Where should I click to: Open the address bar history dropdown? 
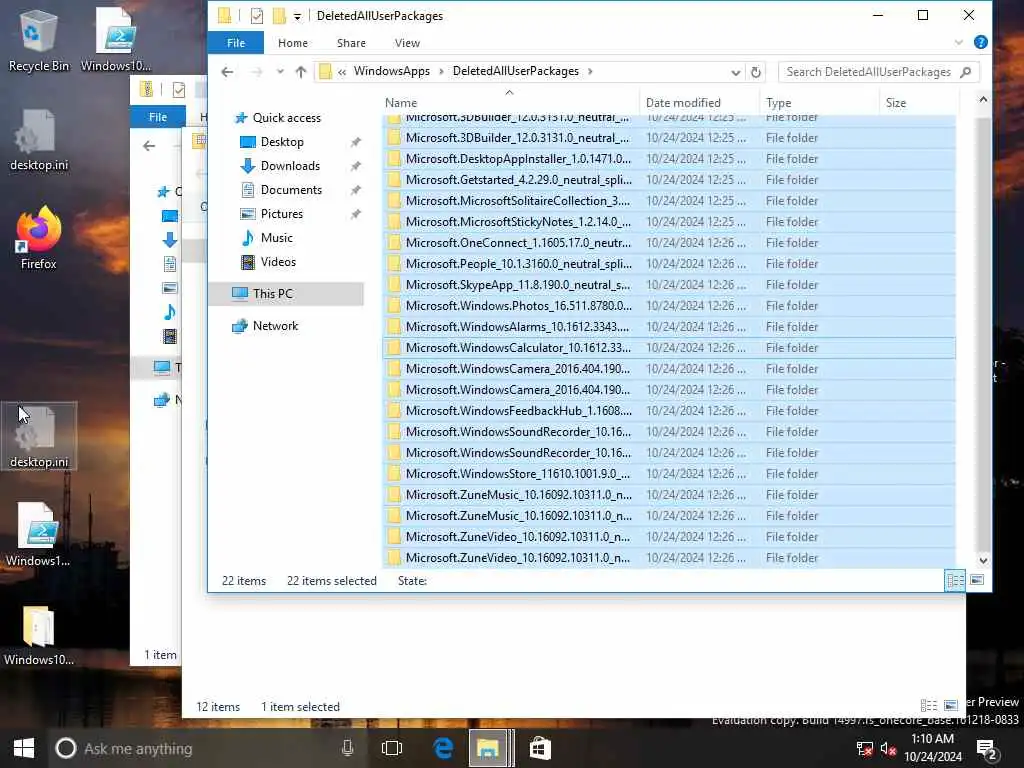(735, 72)
